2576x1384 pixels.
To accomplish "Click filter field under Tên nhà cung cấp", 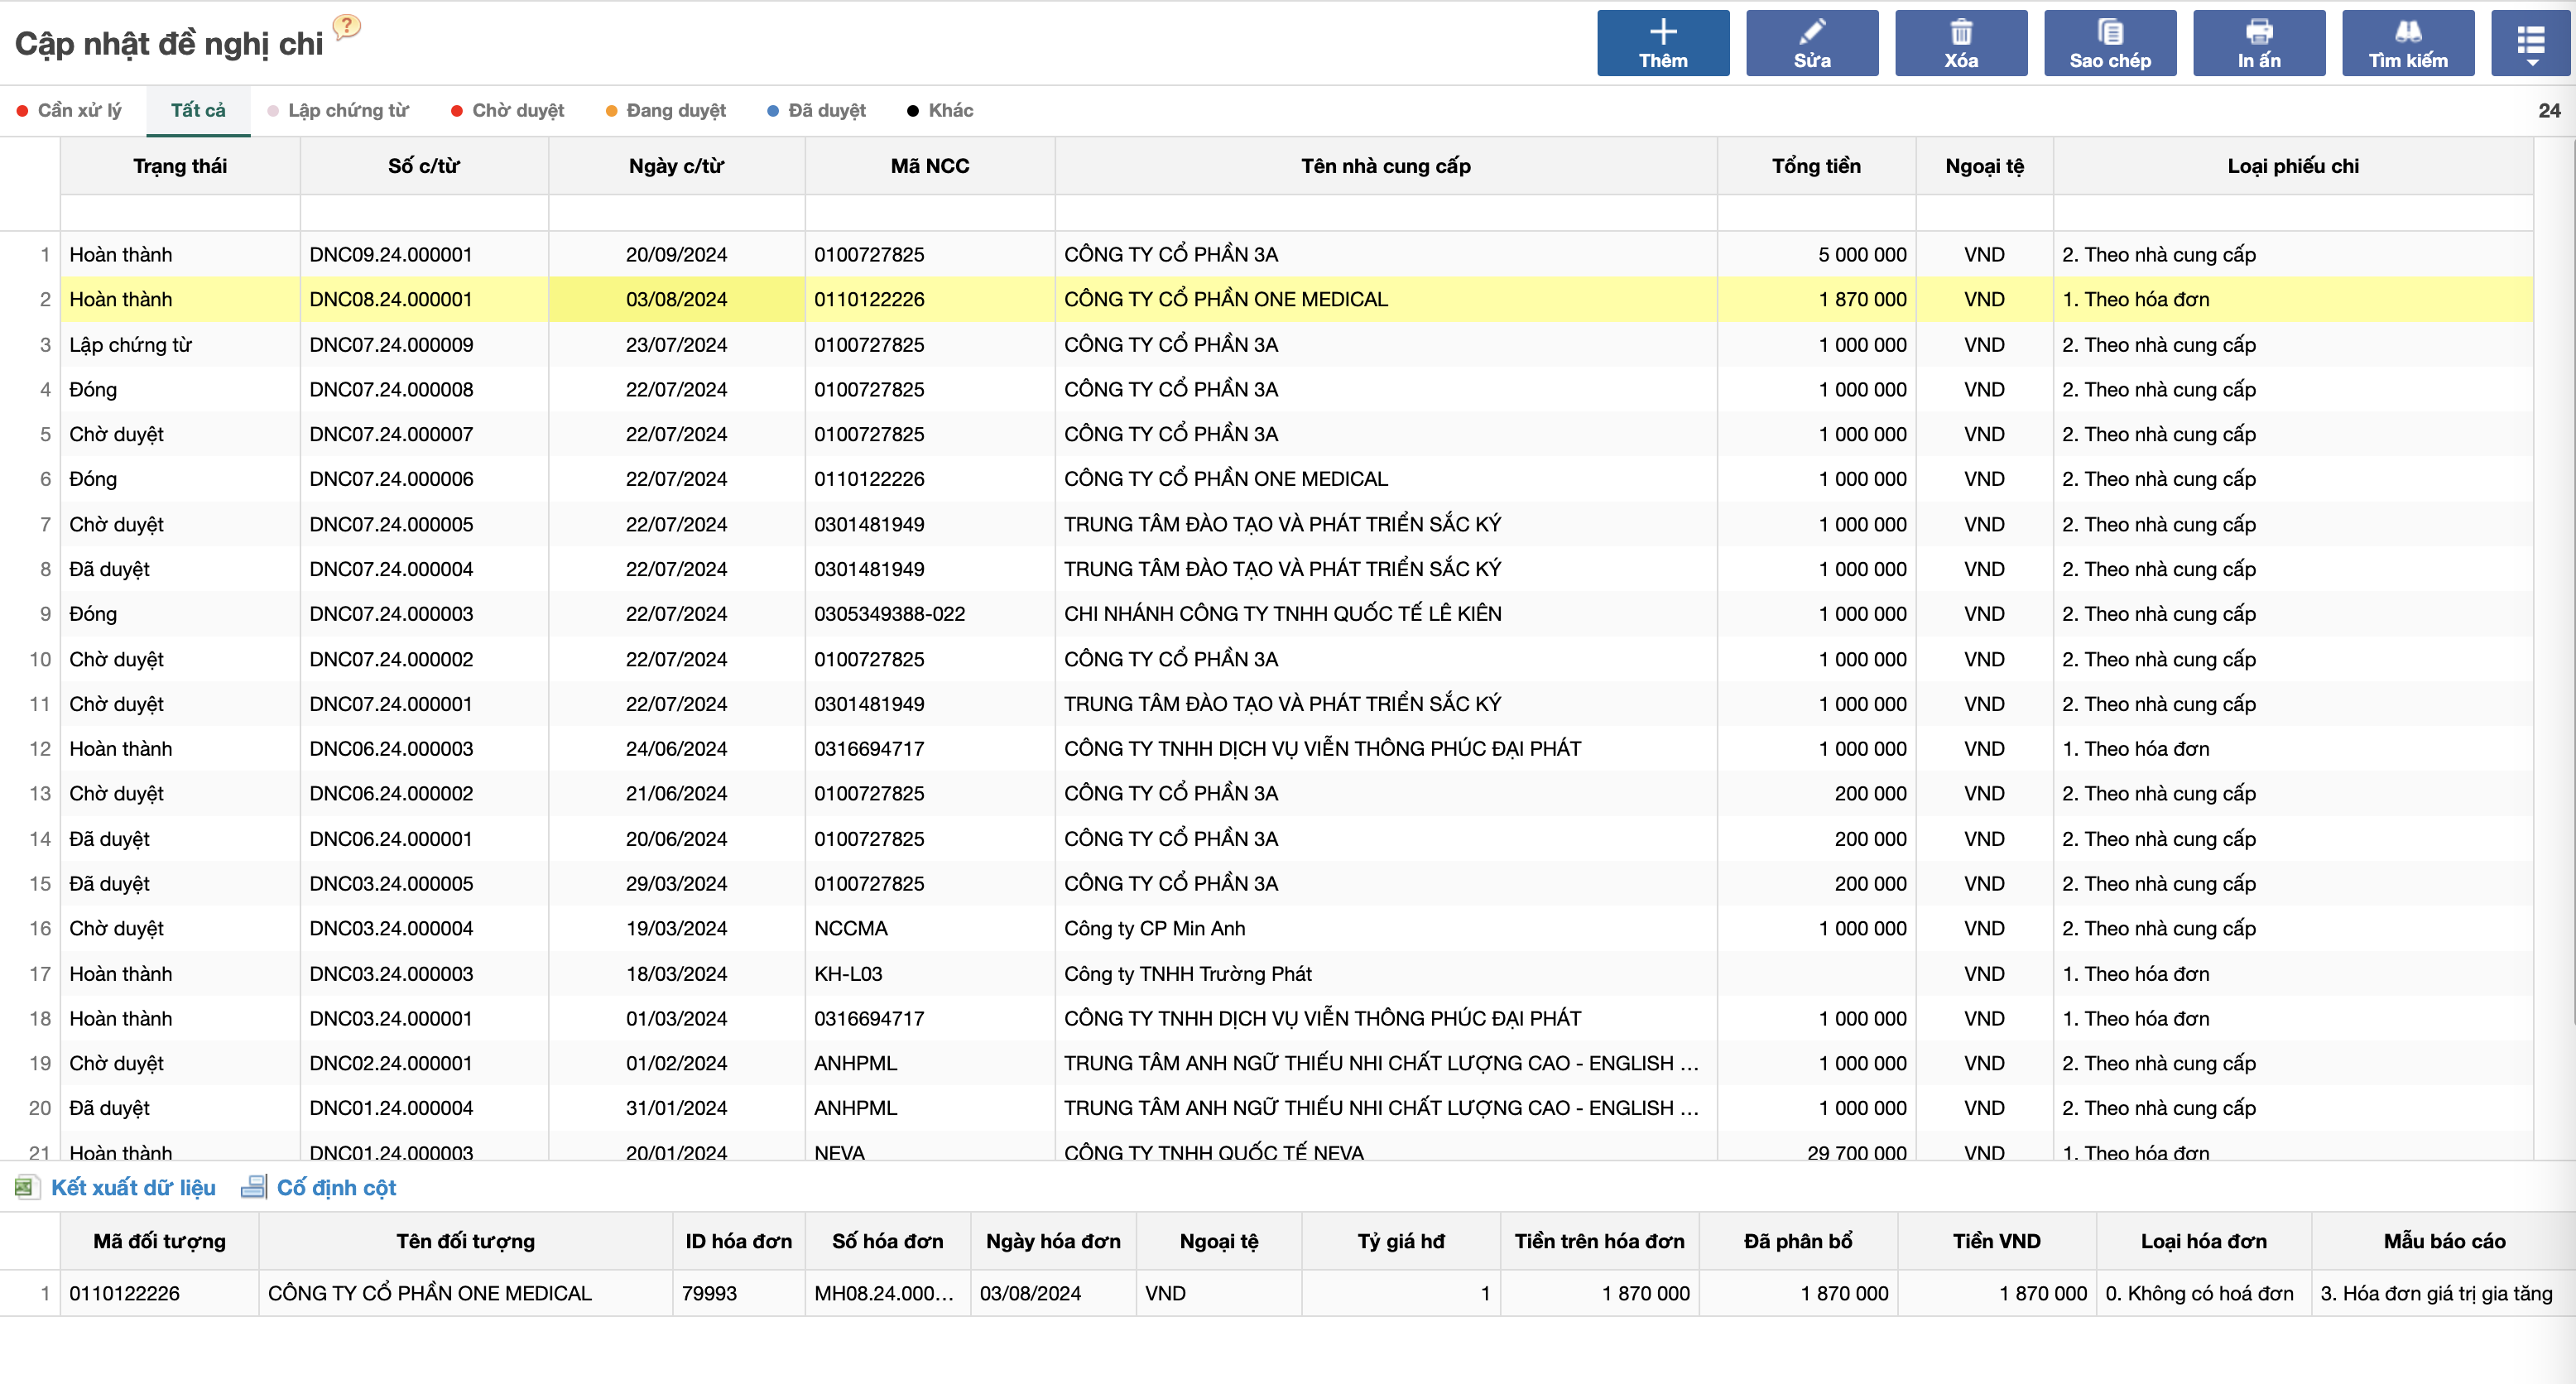I will [x=1386, y=213].
